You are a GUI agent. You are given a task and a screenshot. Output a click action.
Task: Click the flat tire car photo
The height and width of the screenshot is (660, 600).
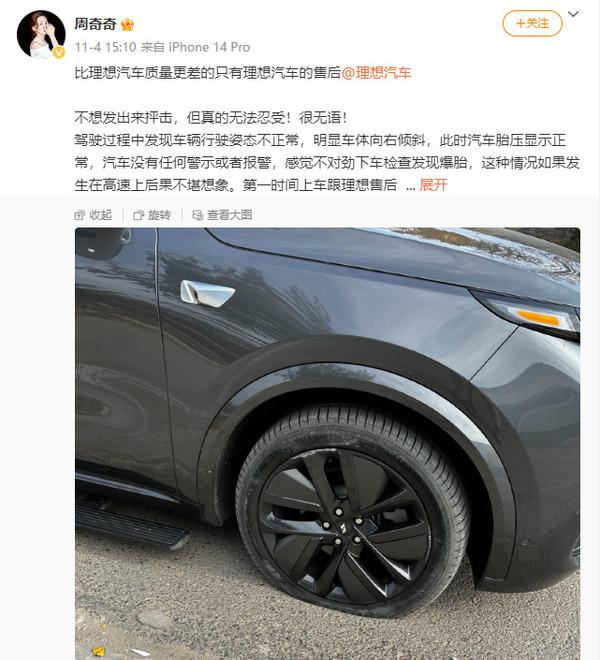327,444
